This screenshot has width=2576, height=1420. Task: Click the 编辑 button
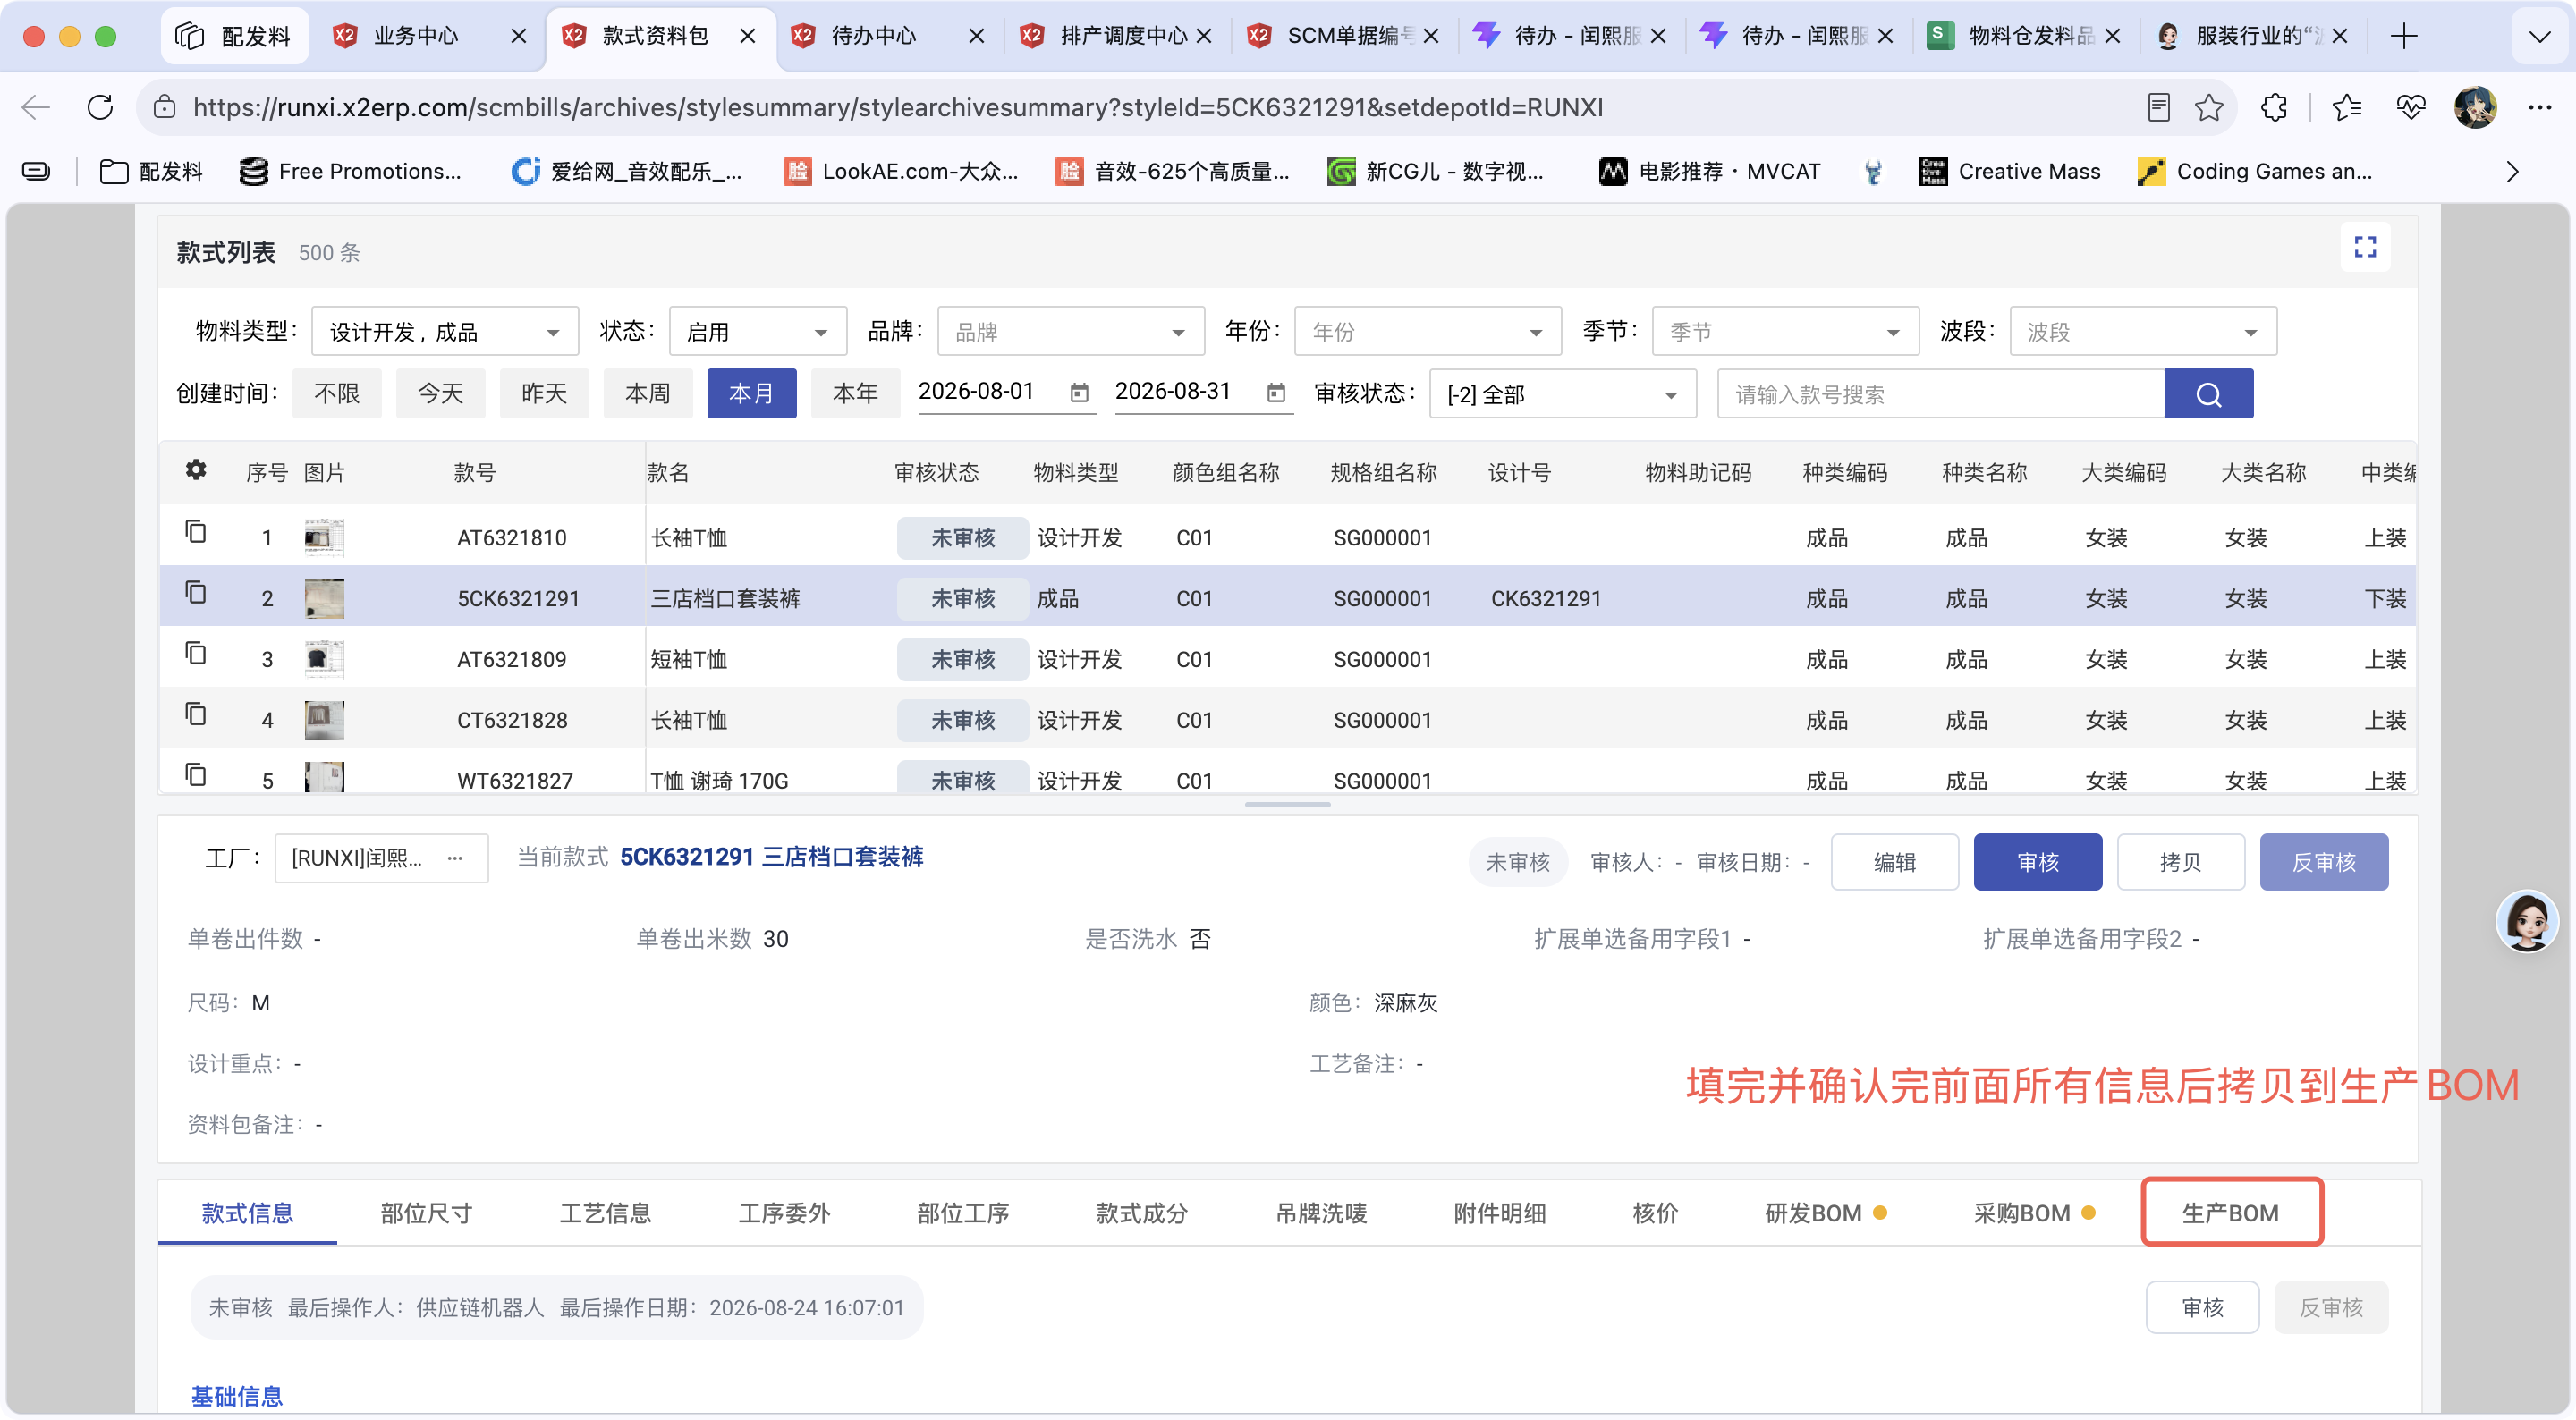[1895, 862]
